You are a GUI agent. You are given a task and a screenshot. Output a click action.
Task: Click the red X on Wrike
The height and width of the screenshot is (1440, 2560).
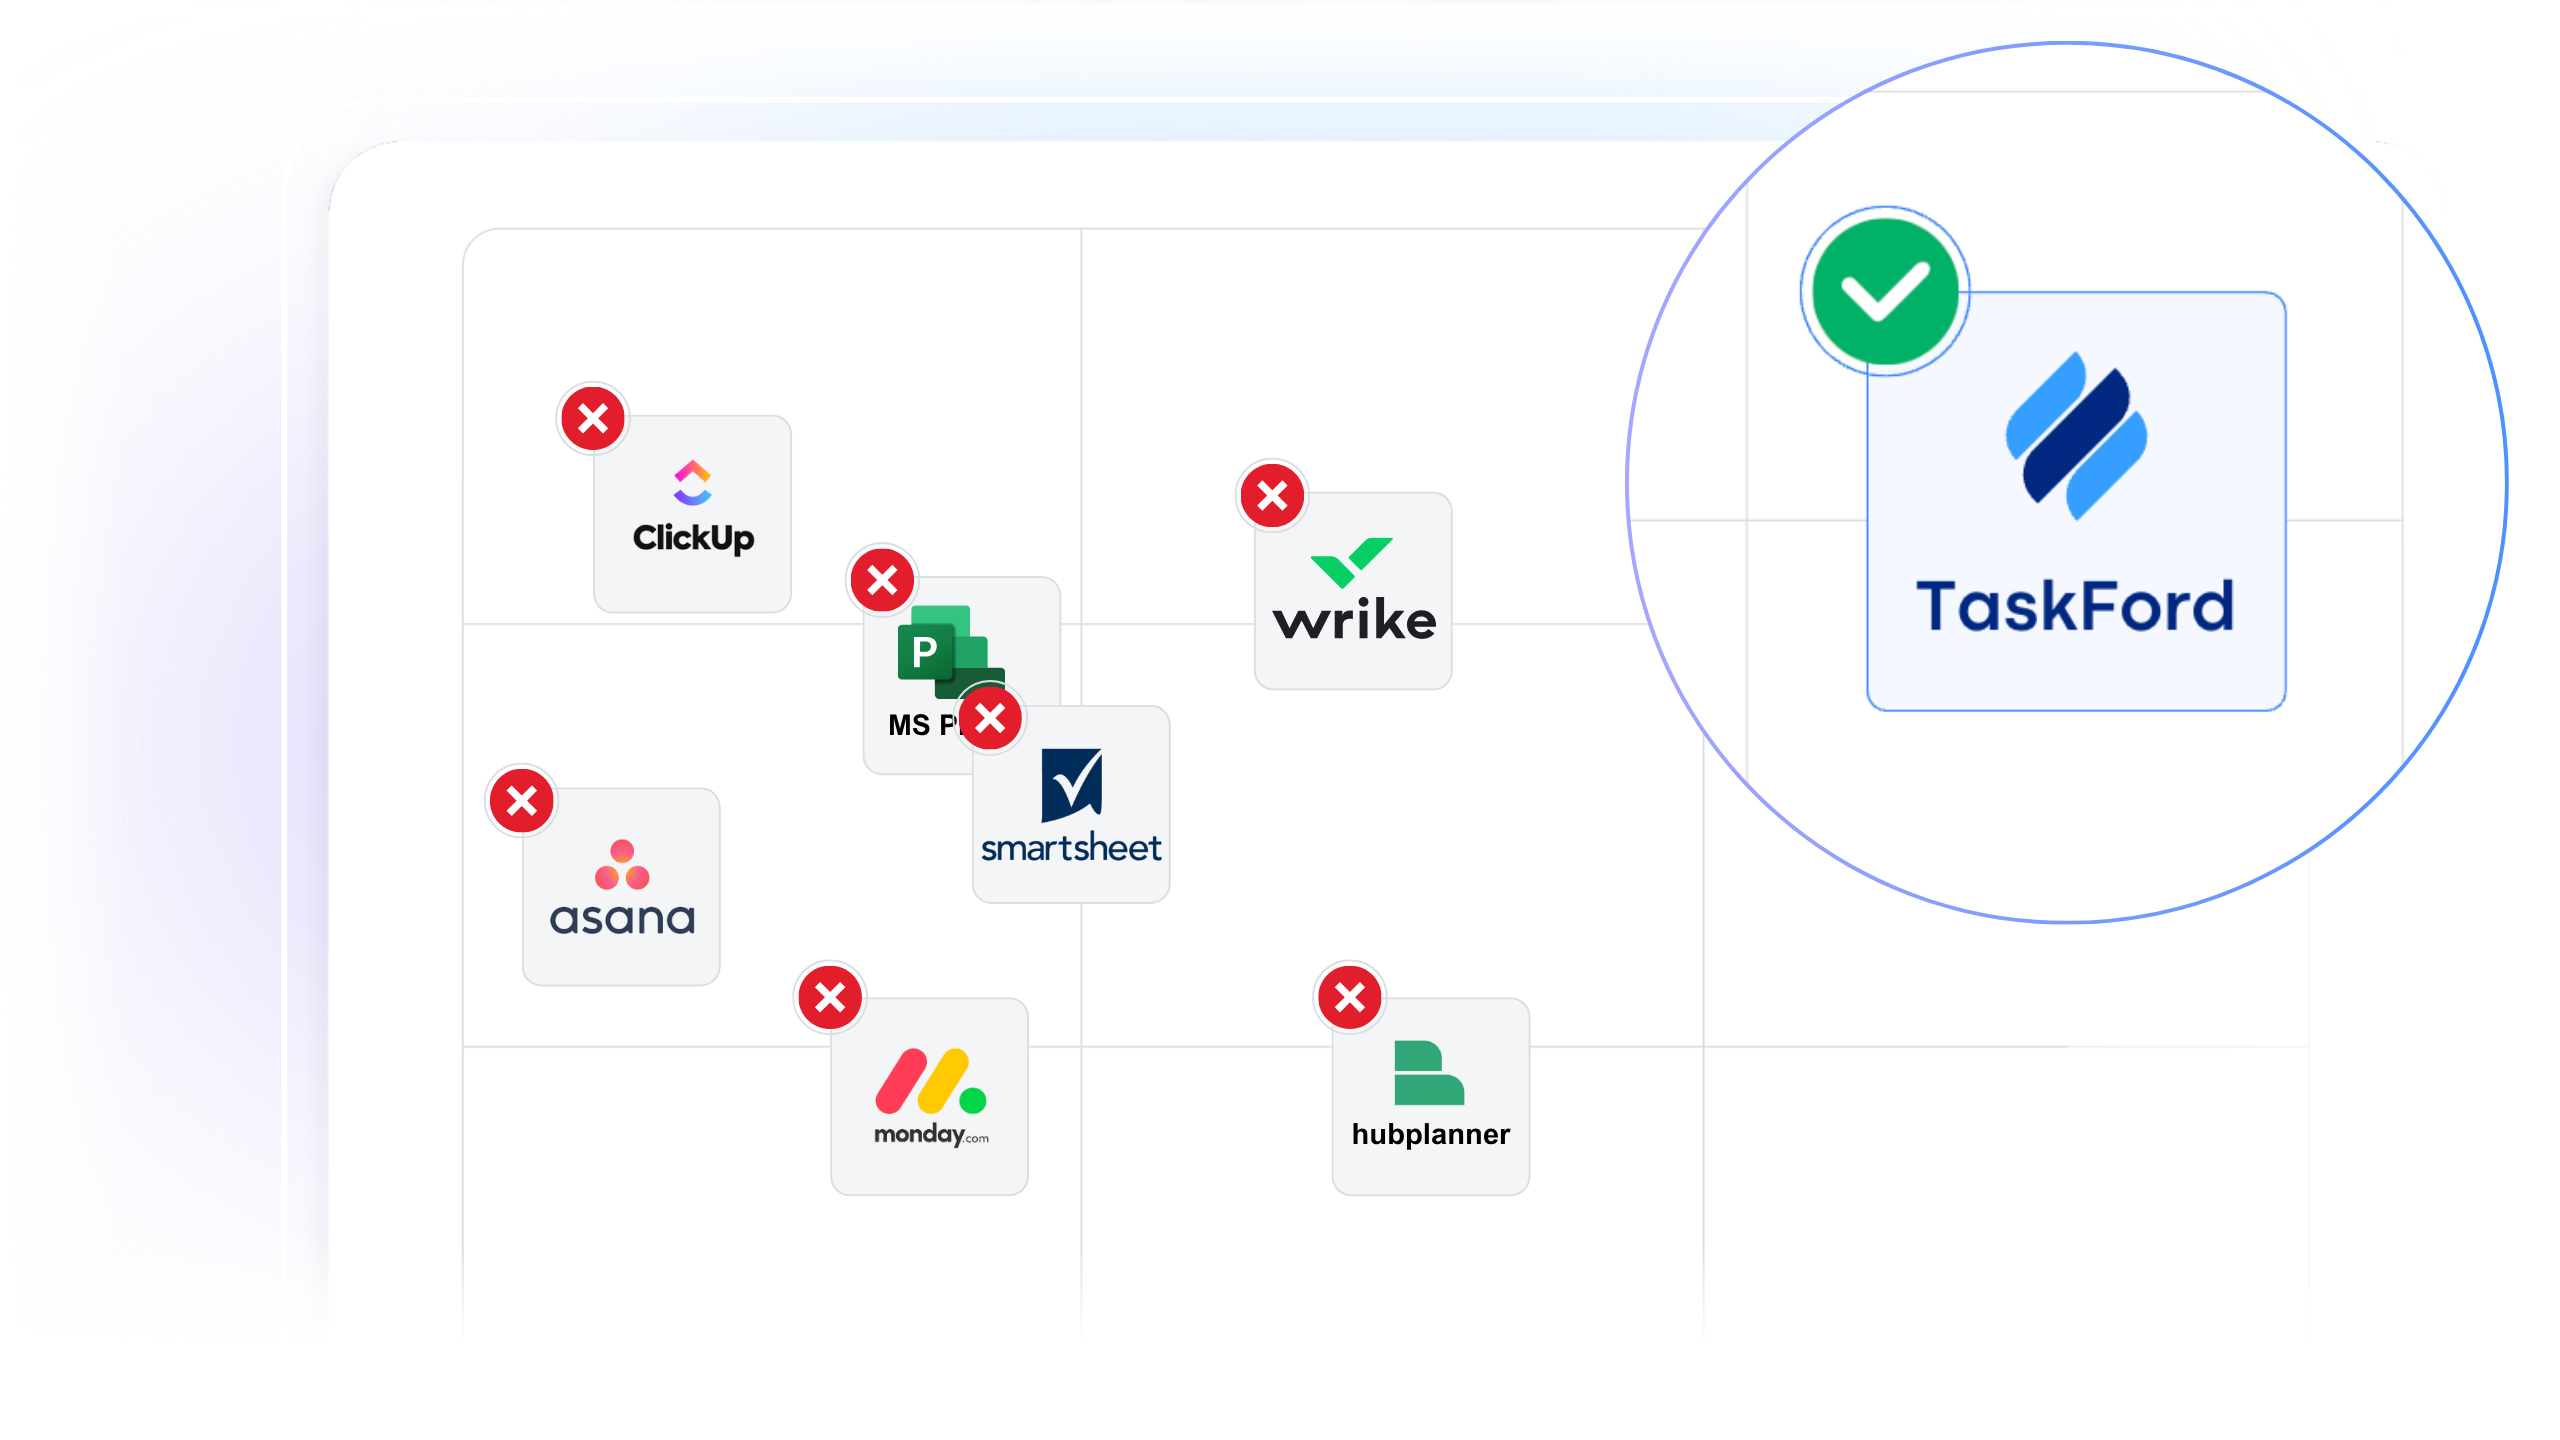pyautogui.click(x=1272, y=495)
